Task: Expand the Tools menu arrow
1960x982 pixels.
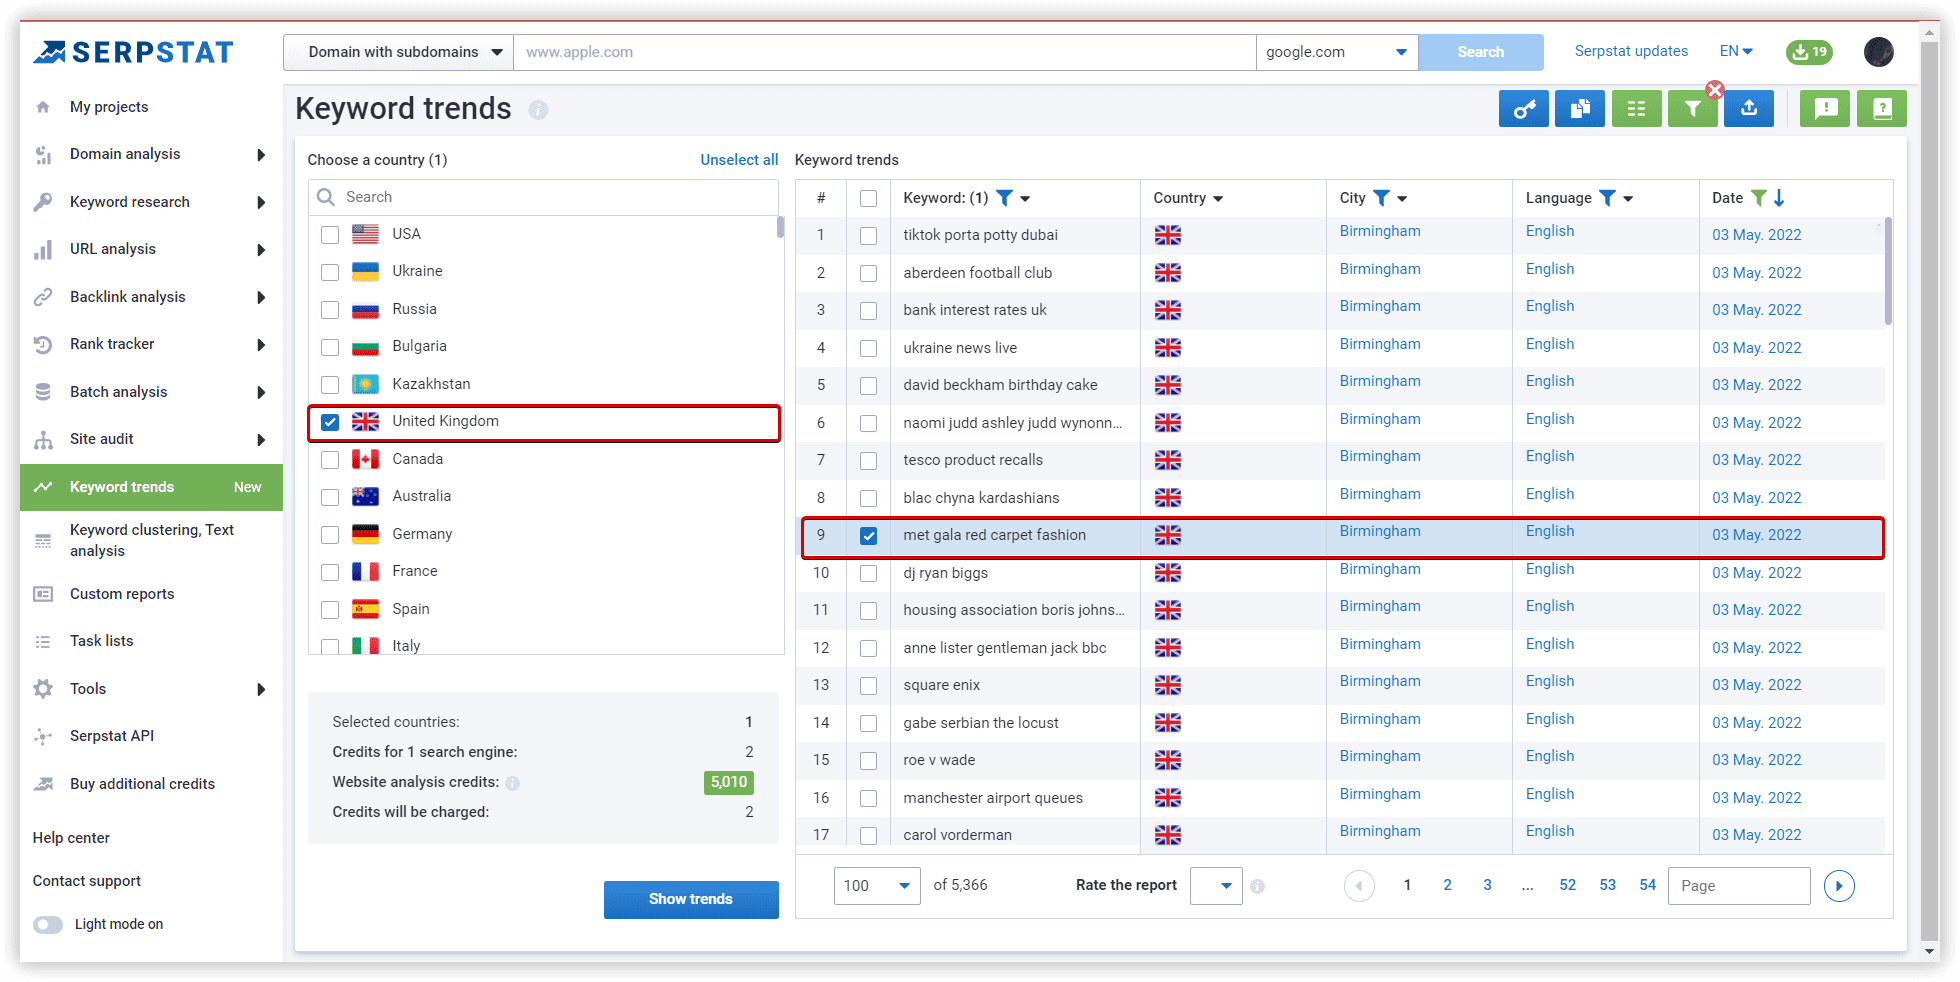Action: tap(261, 690)
